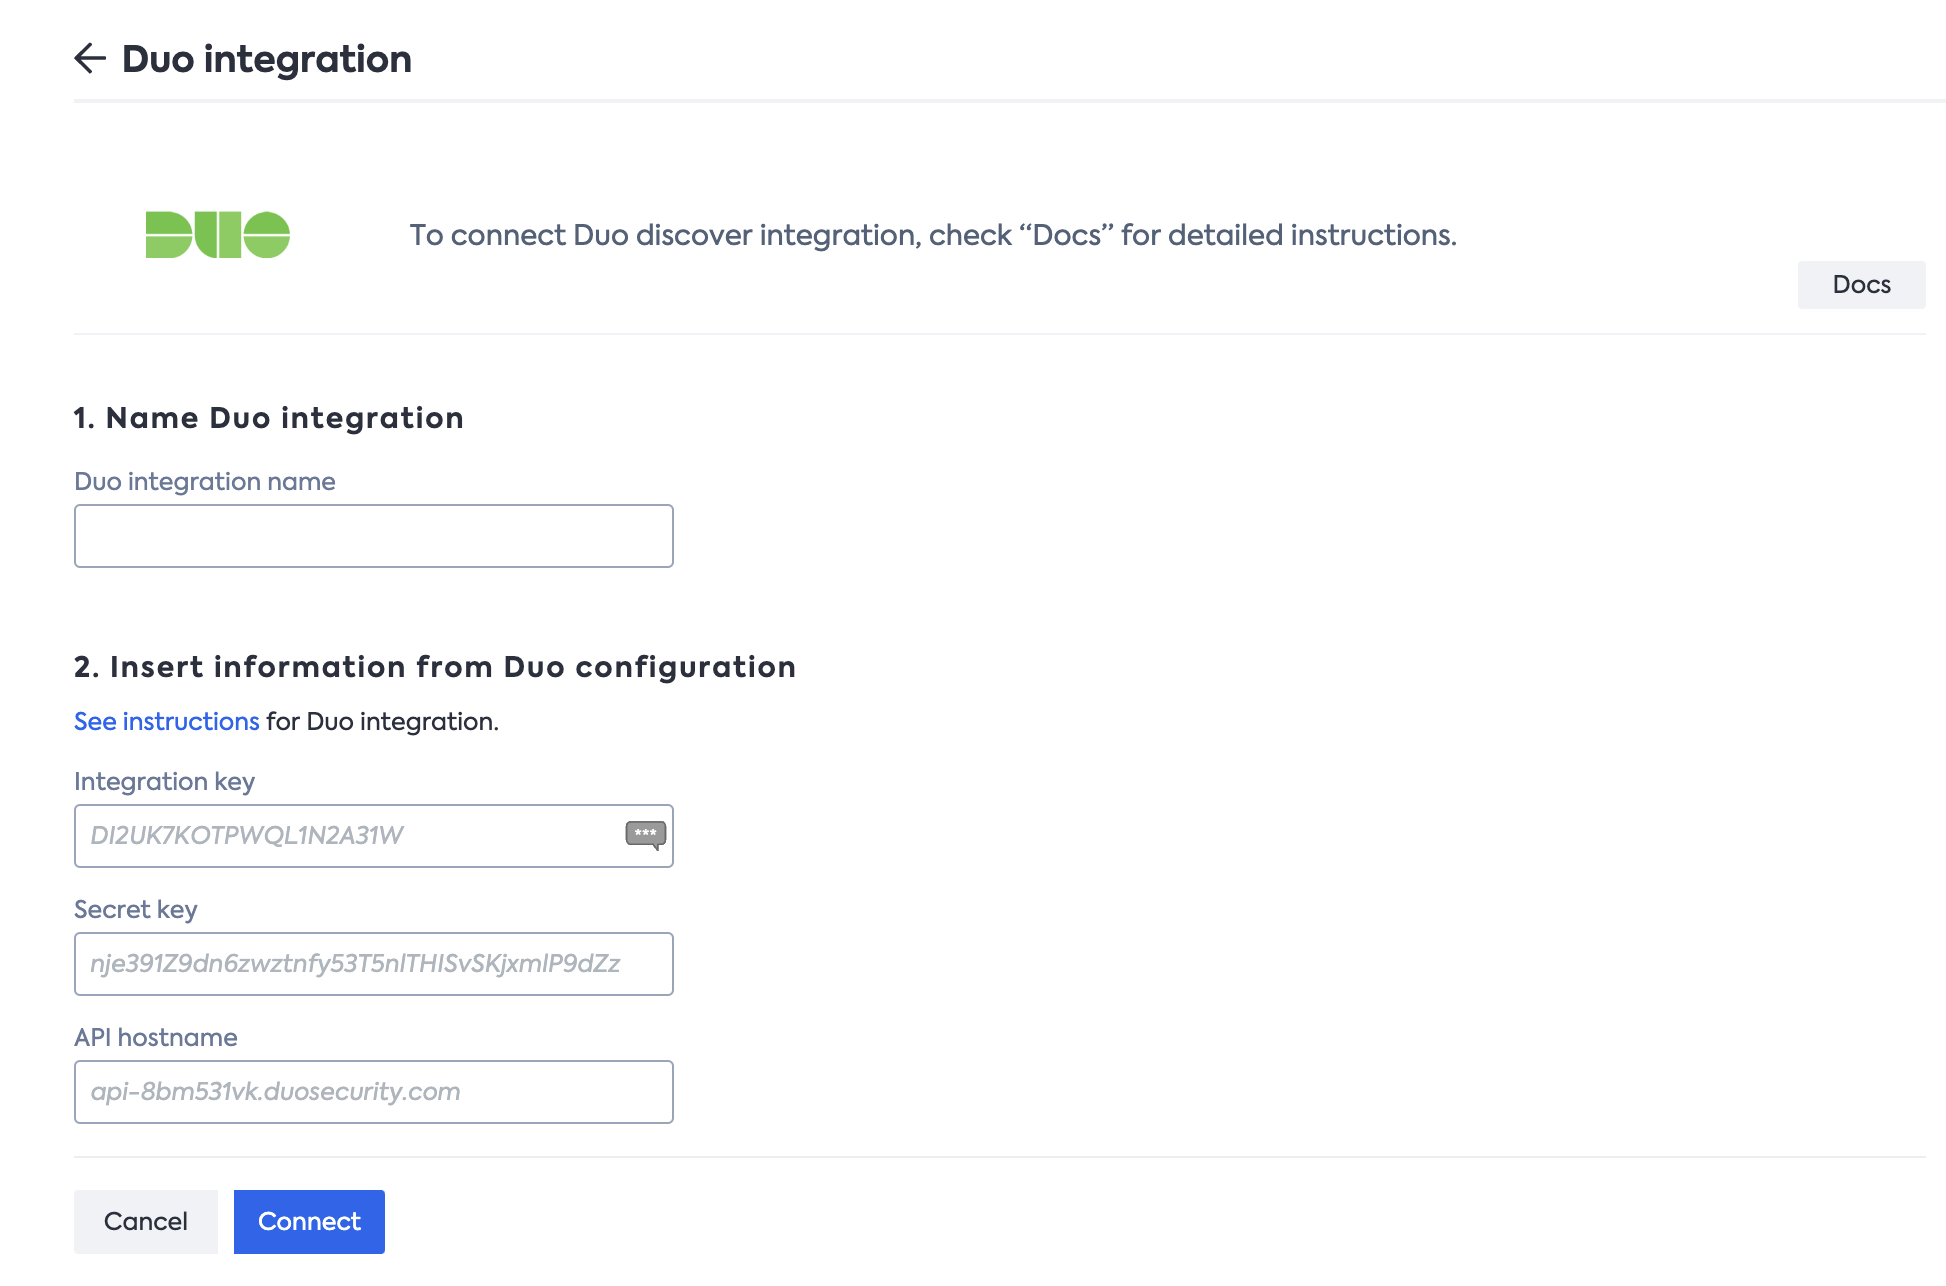Click the 'API hostname' label

pos(155,1038)
